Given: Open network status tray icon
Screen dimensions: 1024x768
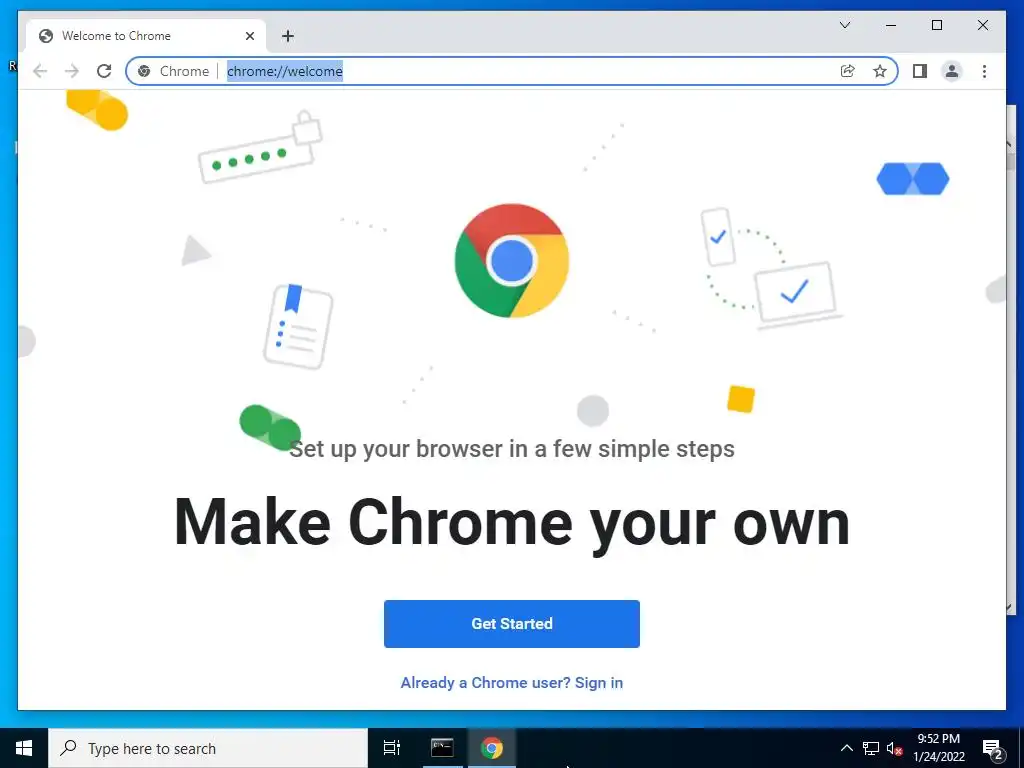Looking at the screenshot, I should 871,748.
